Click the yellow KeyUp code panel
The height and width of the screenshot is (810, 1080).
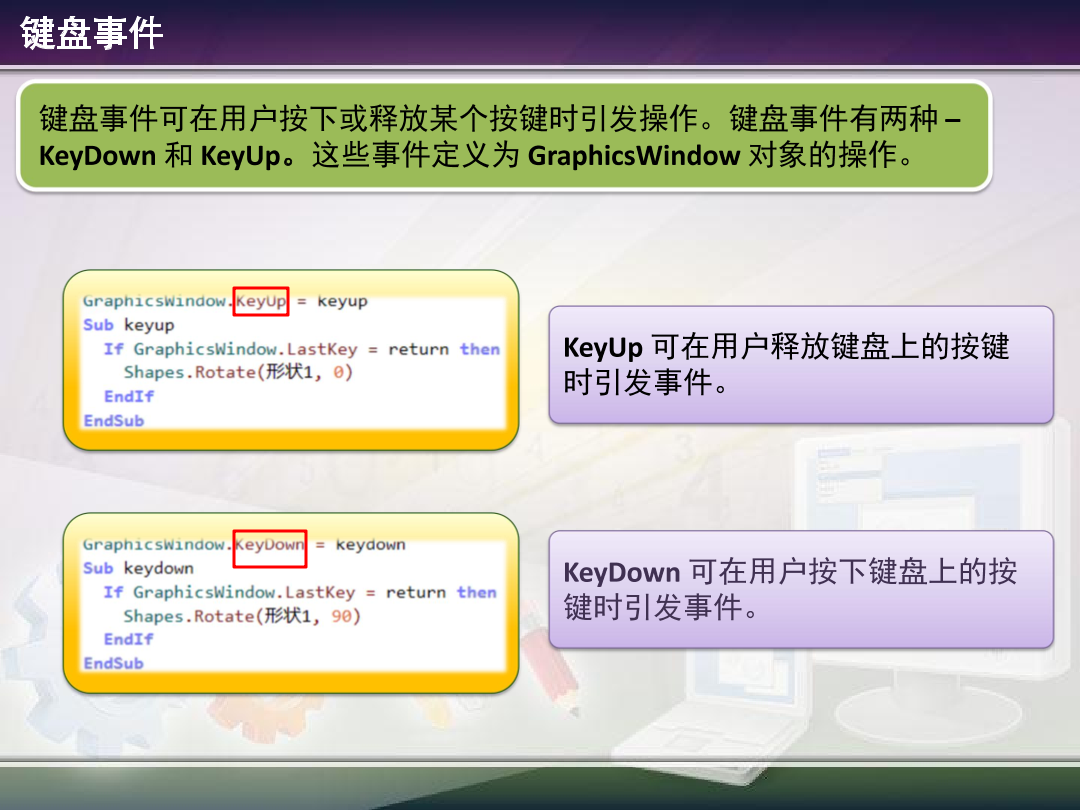(x=290, y=360)
